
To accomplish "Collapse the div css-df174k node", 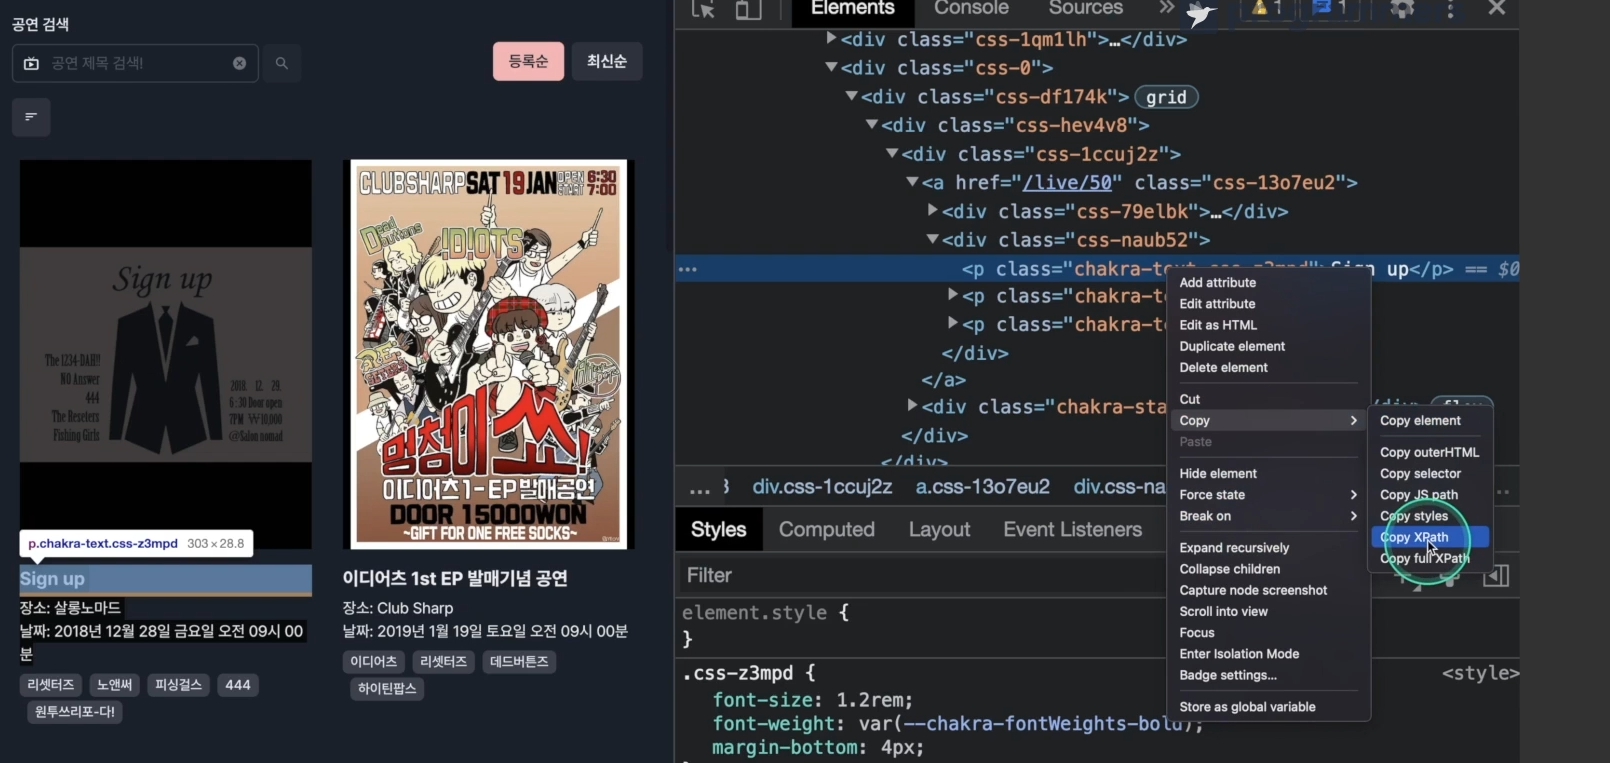I will (x=851, y=96).
